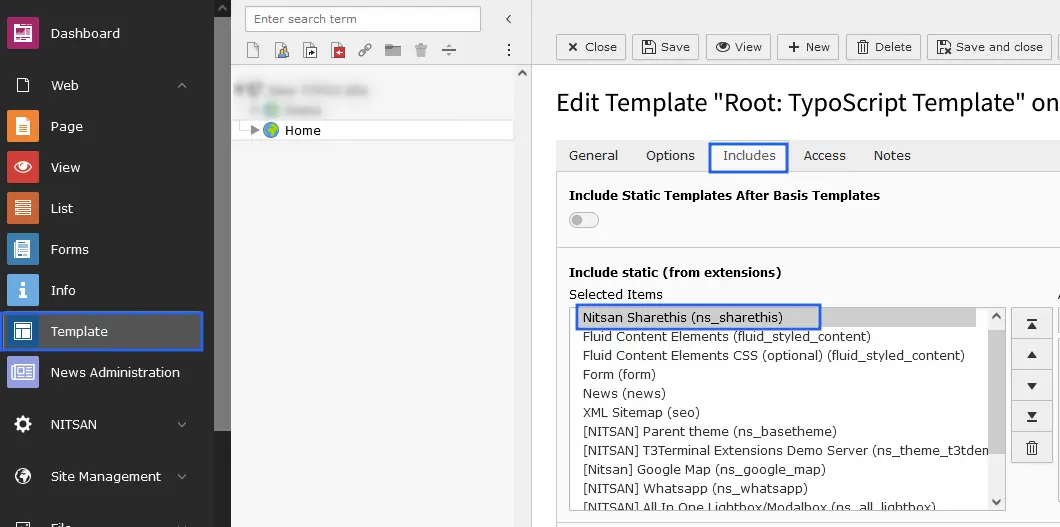The width and height of the screenshot is (1060, 527).
Task: Click the Web module document icon
Action: click(x=23, y=86)
